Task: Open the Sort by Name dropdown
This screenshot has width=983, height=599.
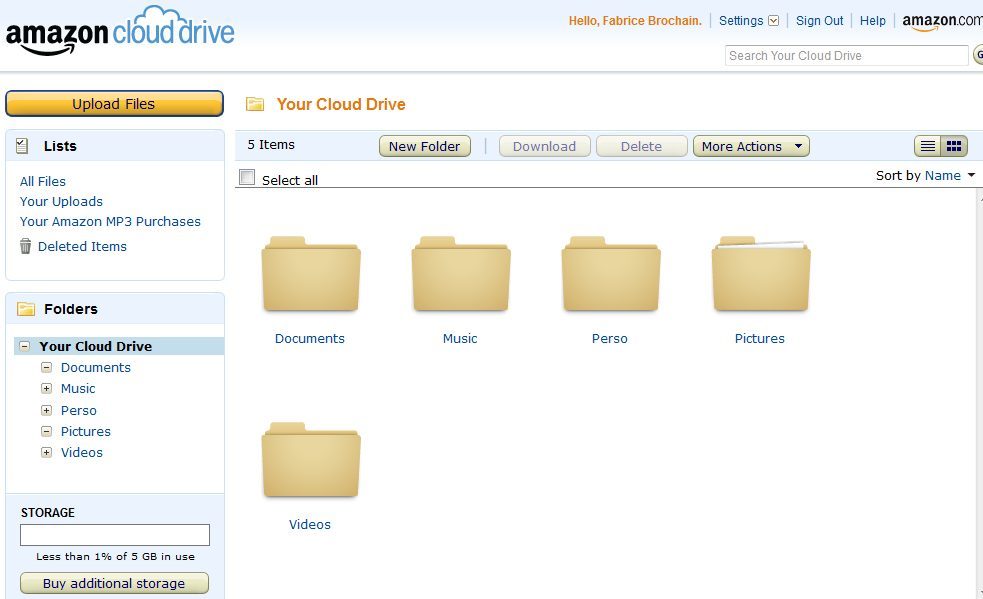Action: [948, 176]
